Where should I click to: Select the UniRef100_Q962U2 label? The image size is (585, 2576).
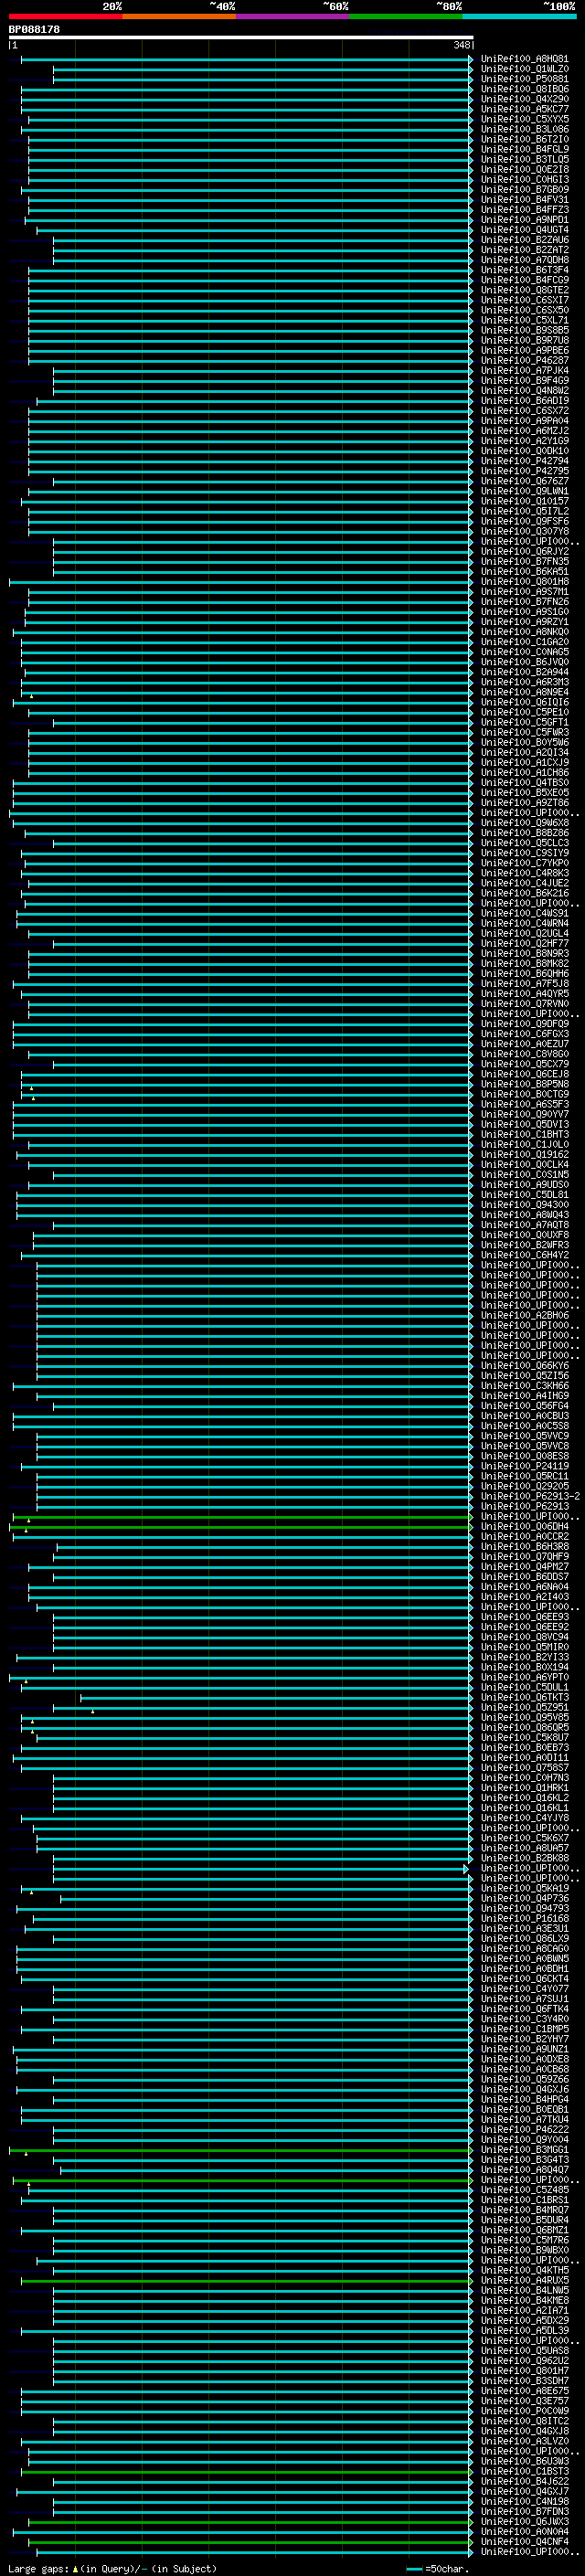click(524, 2359)
